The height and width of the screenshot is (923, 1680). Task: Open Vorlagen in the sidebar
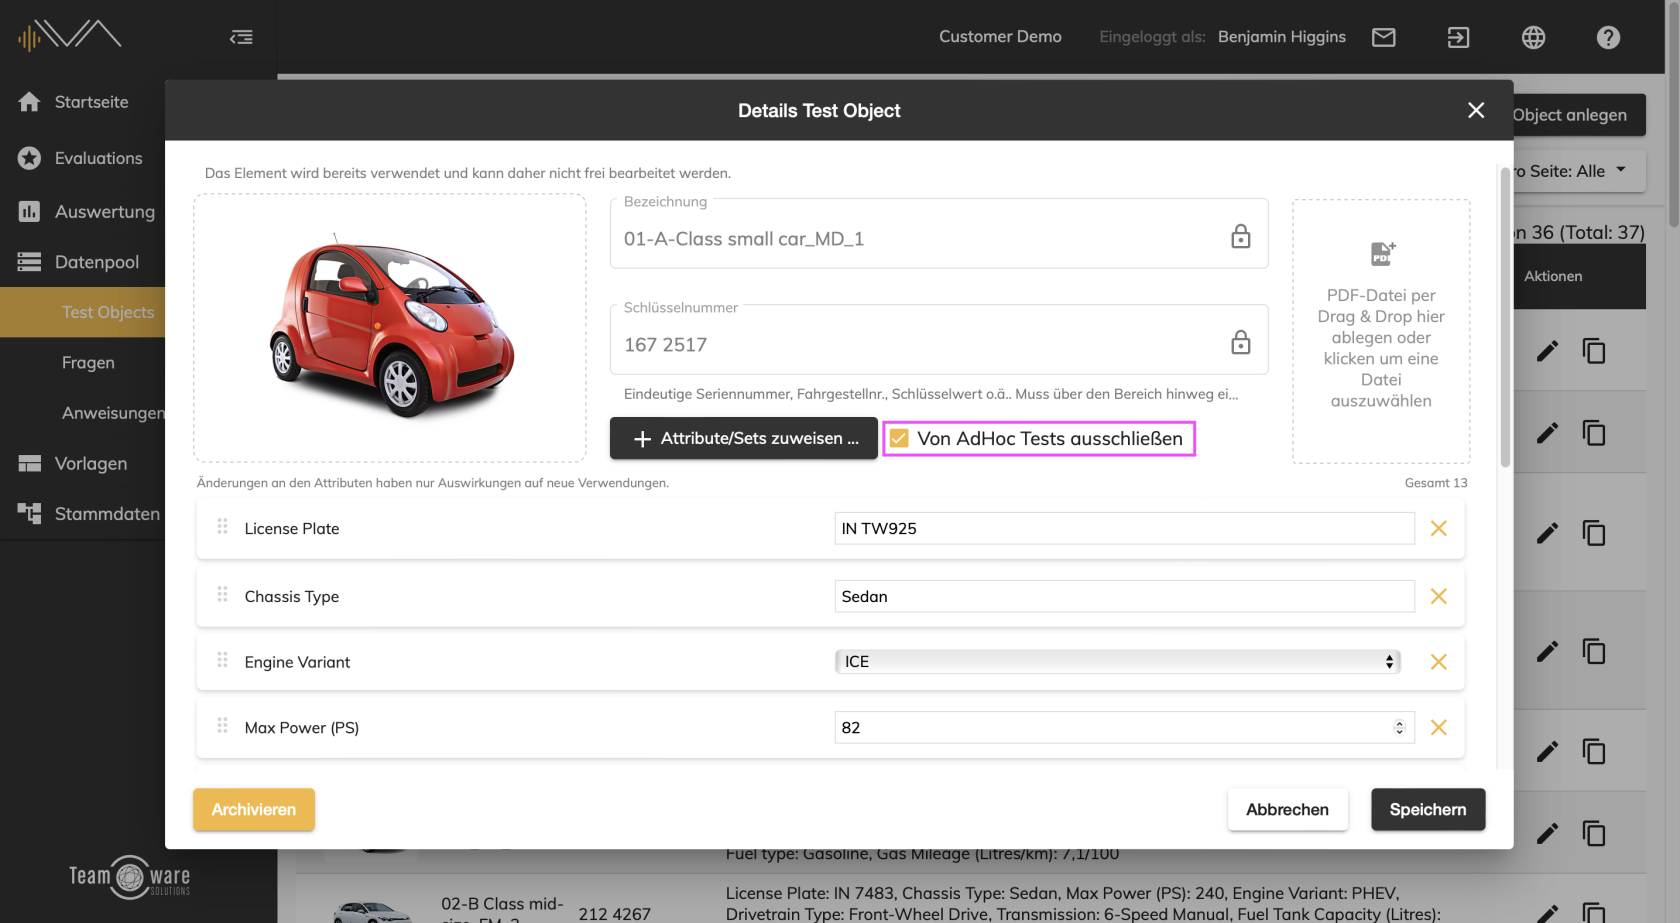[x=91, y=463]
